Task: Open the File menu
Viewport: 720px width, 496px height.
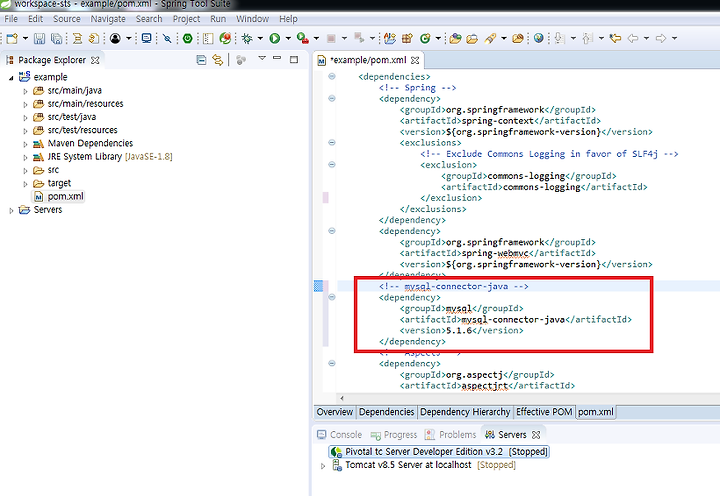Action: pos(11,19)
